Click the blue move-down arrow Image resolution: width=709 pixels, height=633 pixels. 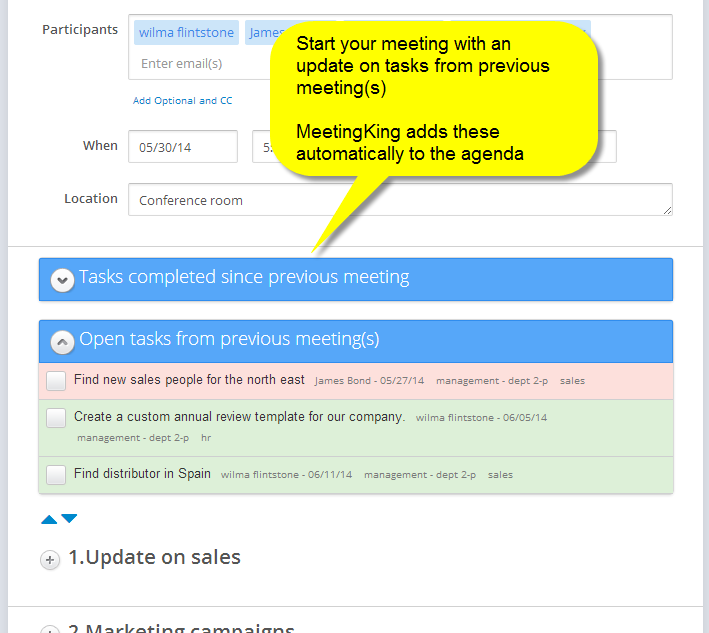[x=69, y=519]
